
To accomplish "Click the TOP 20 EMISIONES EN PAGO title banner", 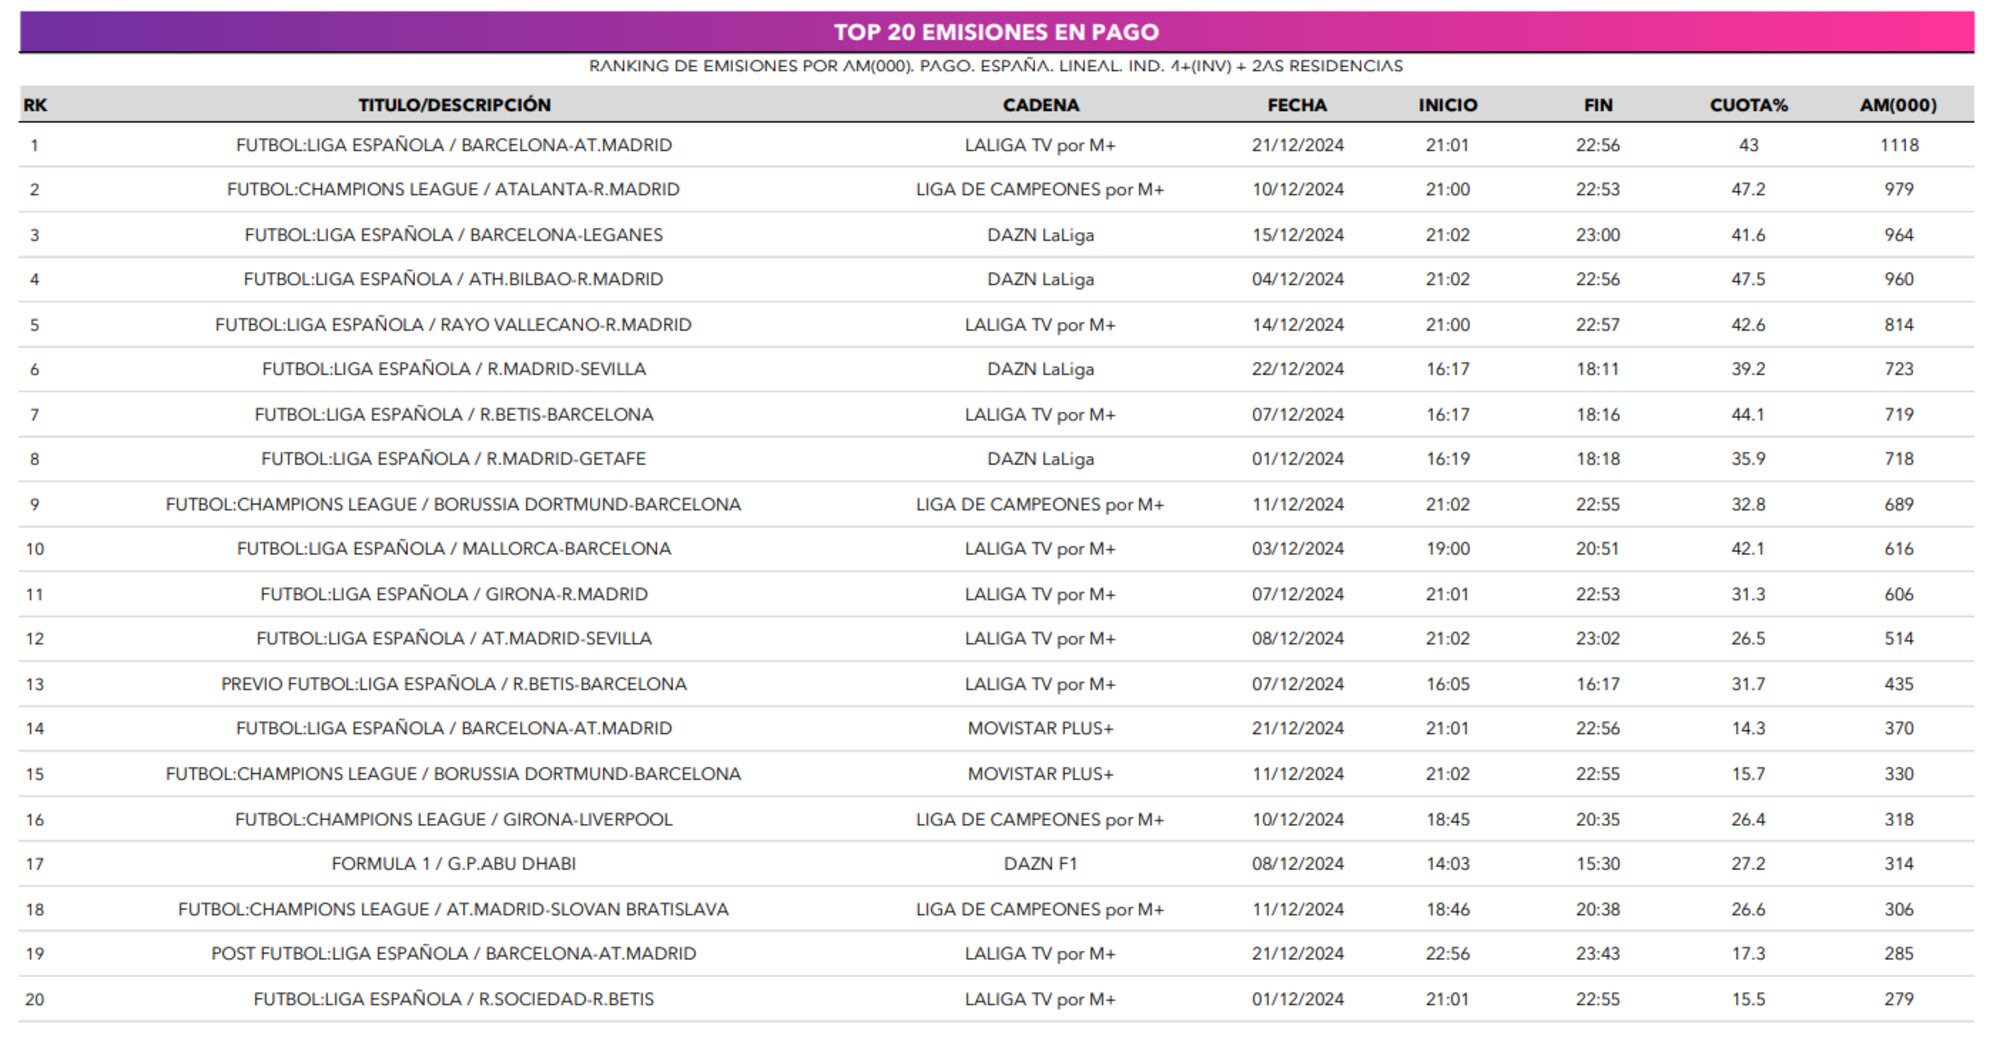I will pyautogui.click(x=996, y=32).
